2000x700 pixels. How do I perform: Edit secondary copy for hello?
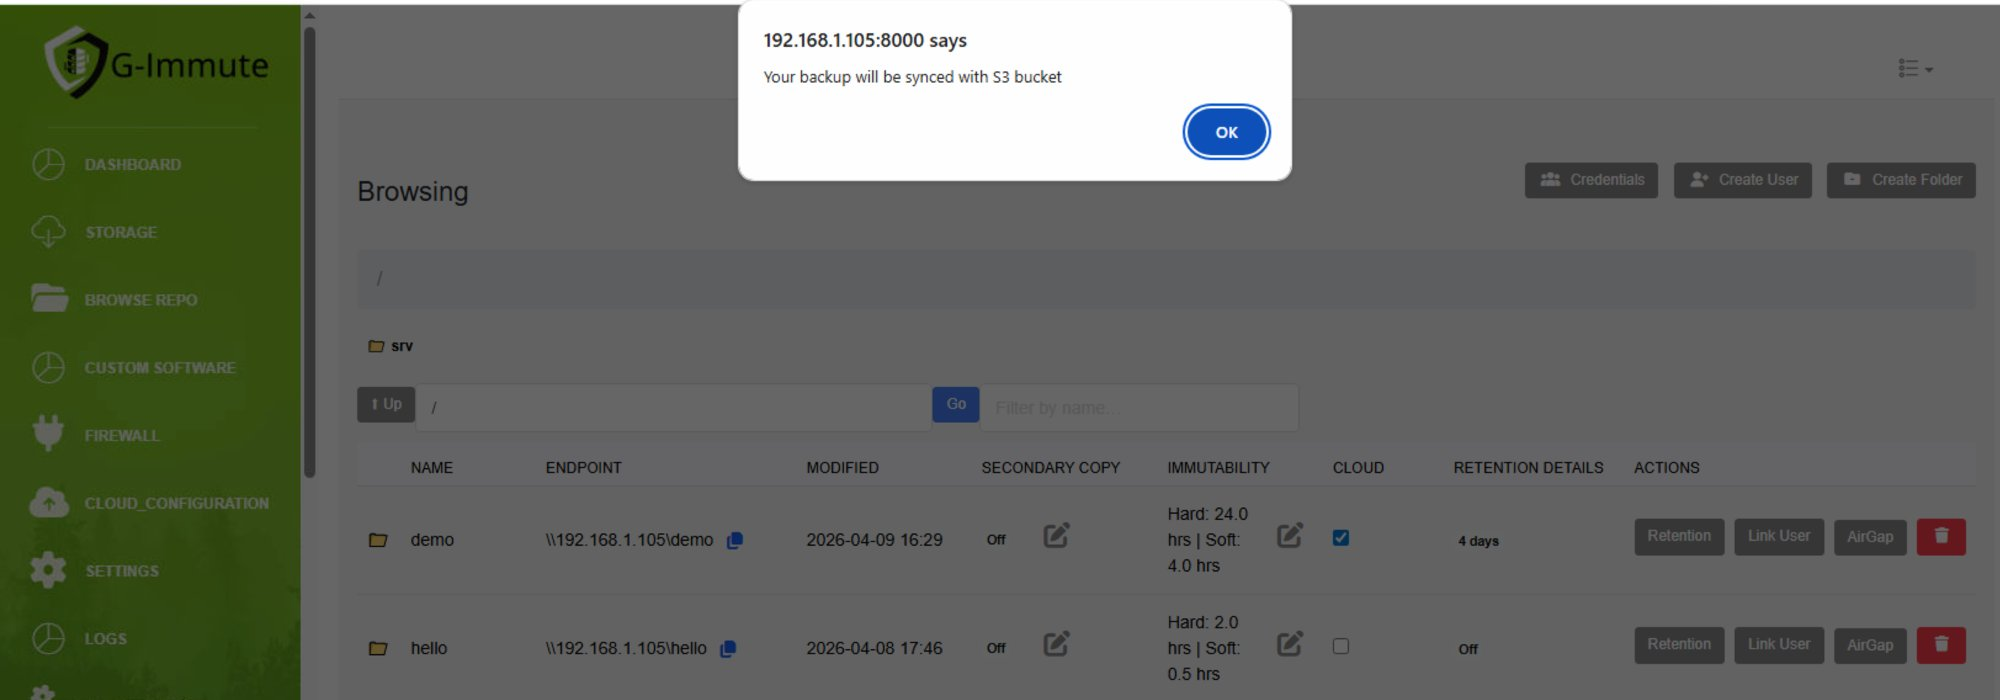[1057, 644]
